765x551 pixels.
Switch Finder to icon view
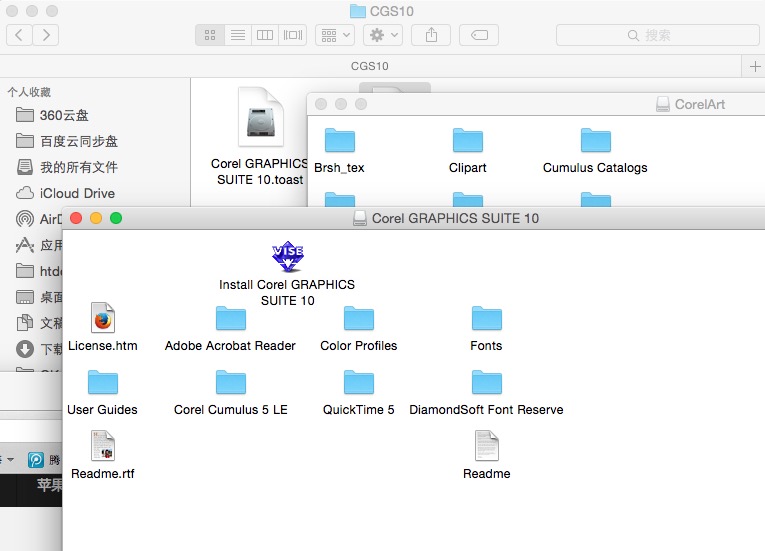(210, 35)
